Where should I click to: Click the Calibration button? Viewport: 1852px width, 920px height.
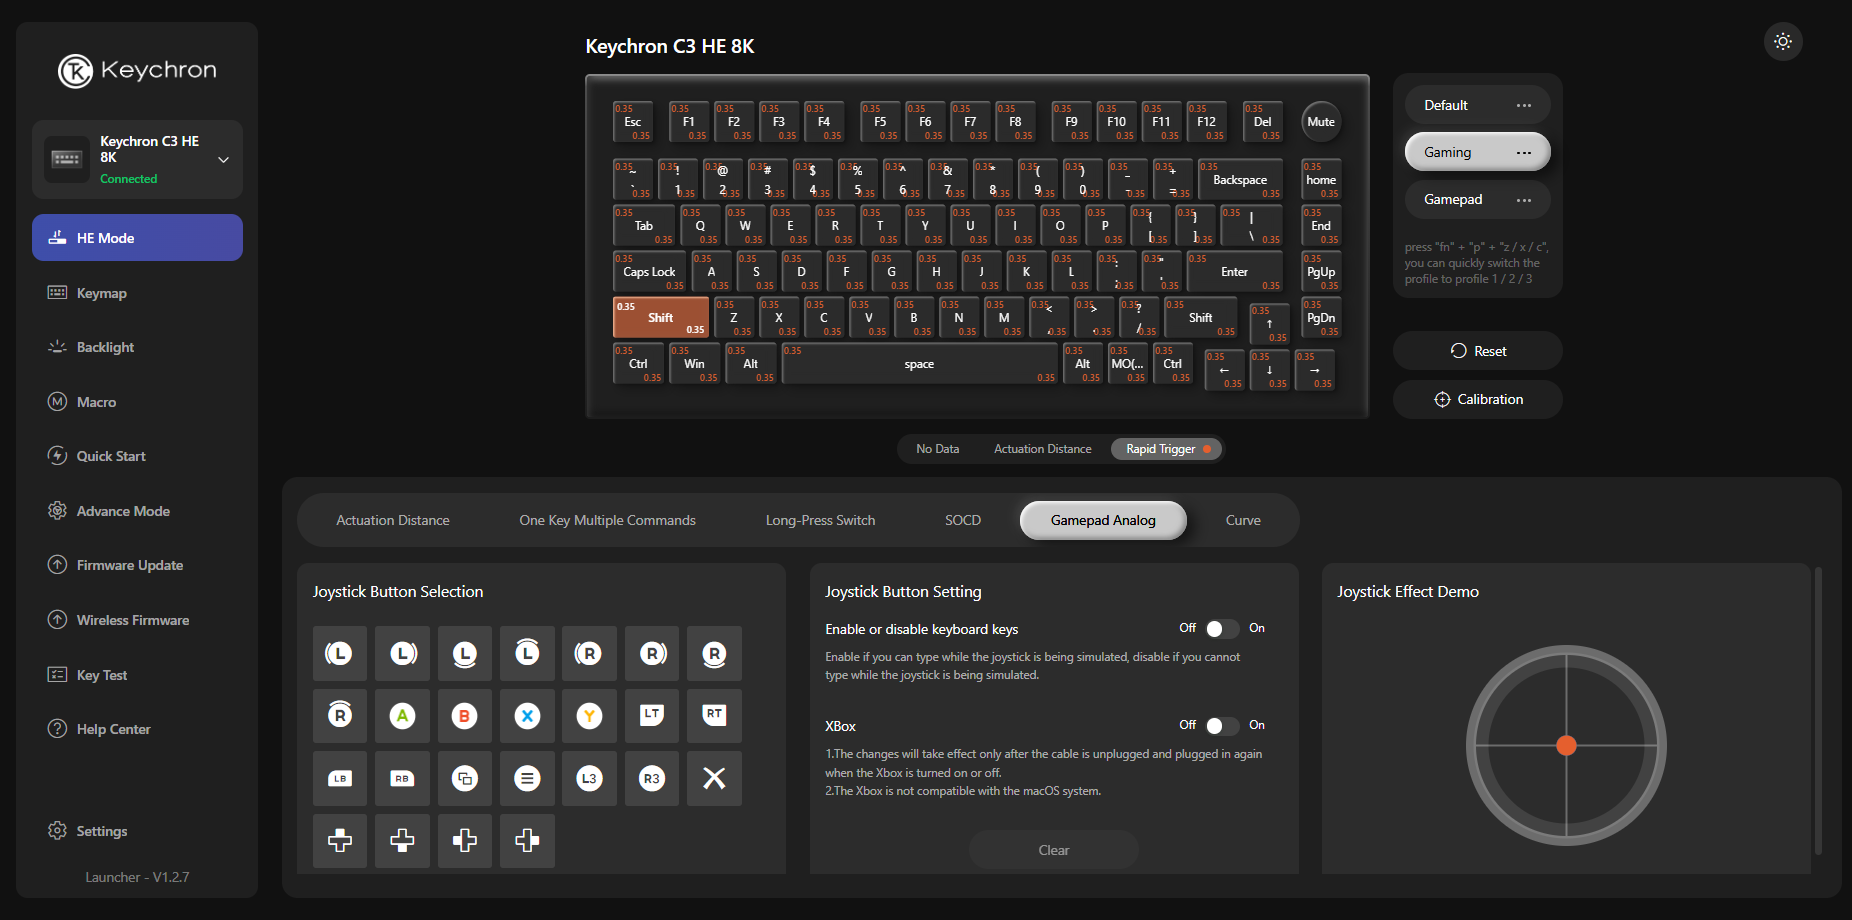(x=1477, y=399)
